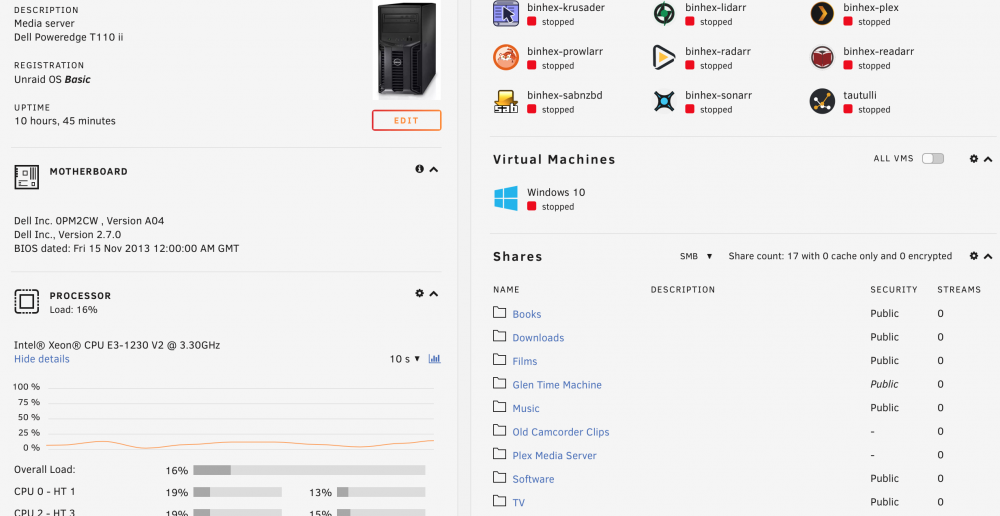Open the Music share link
Screen dimensions: 1000x516
coord(526,409)
